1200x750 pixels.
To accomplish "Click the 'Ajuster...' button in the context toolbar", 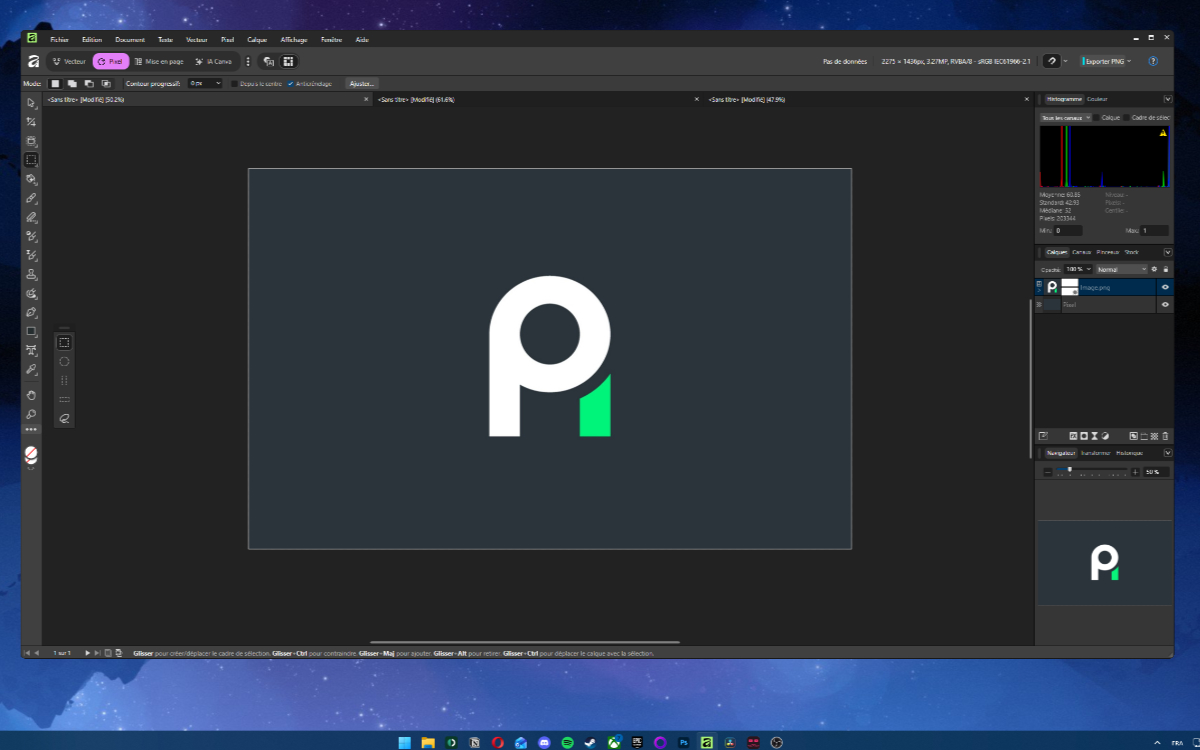I will coord(360,83).
